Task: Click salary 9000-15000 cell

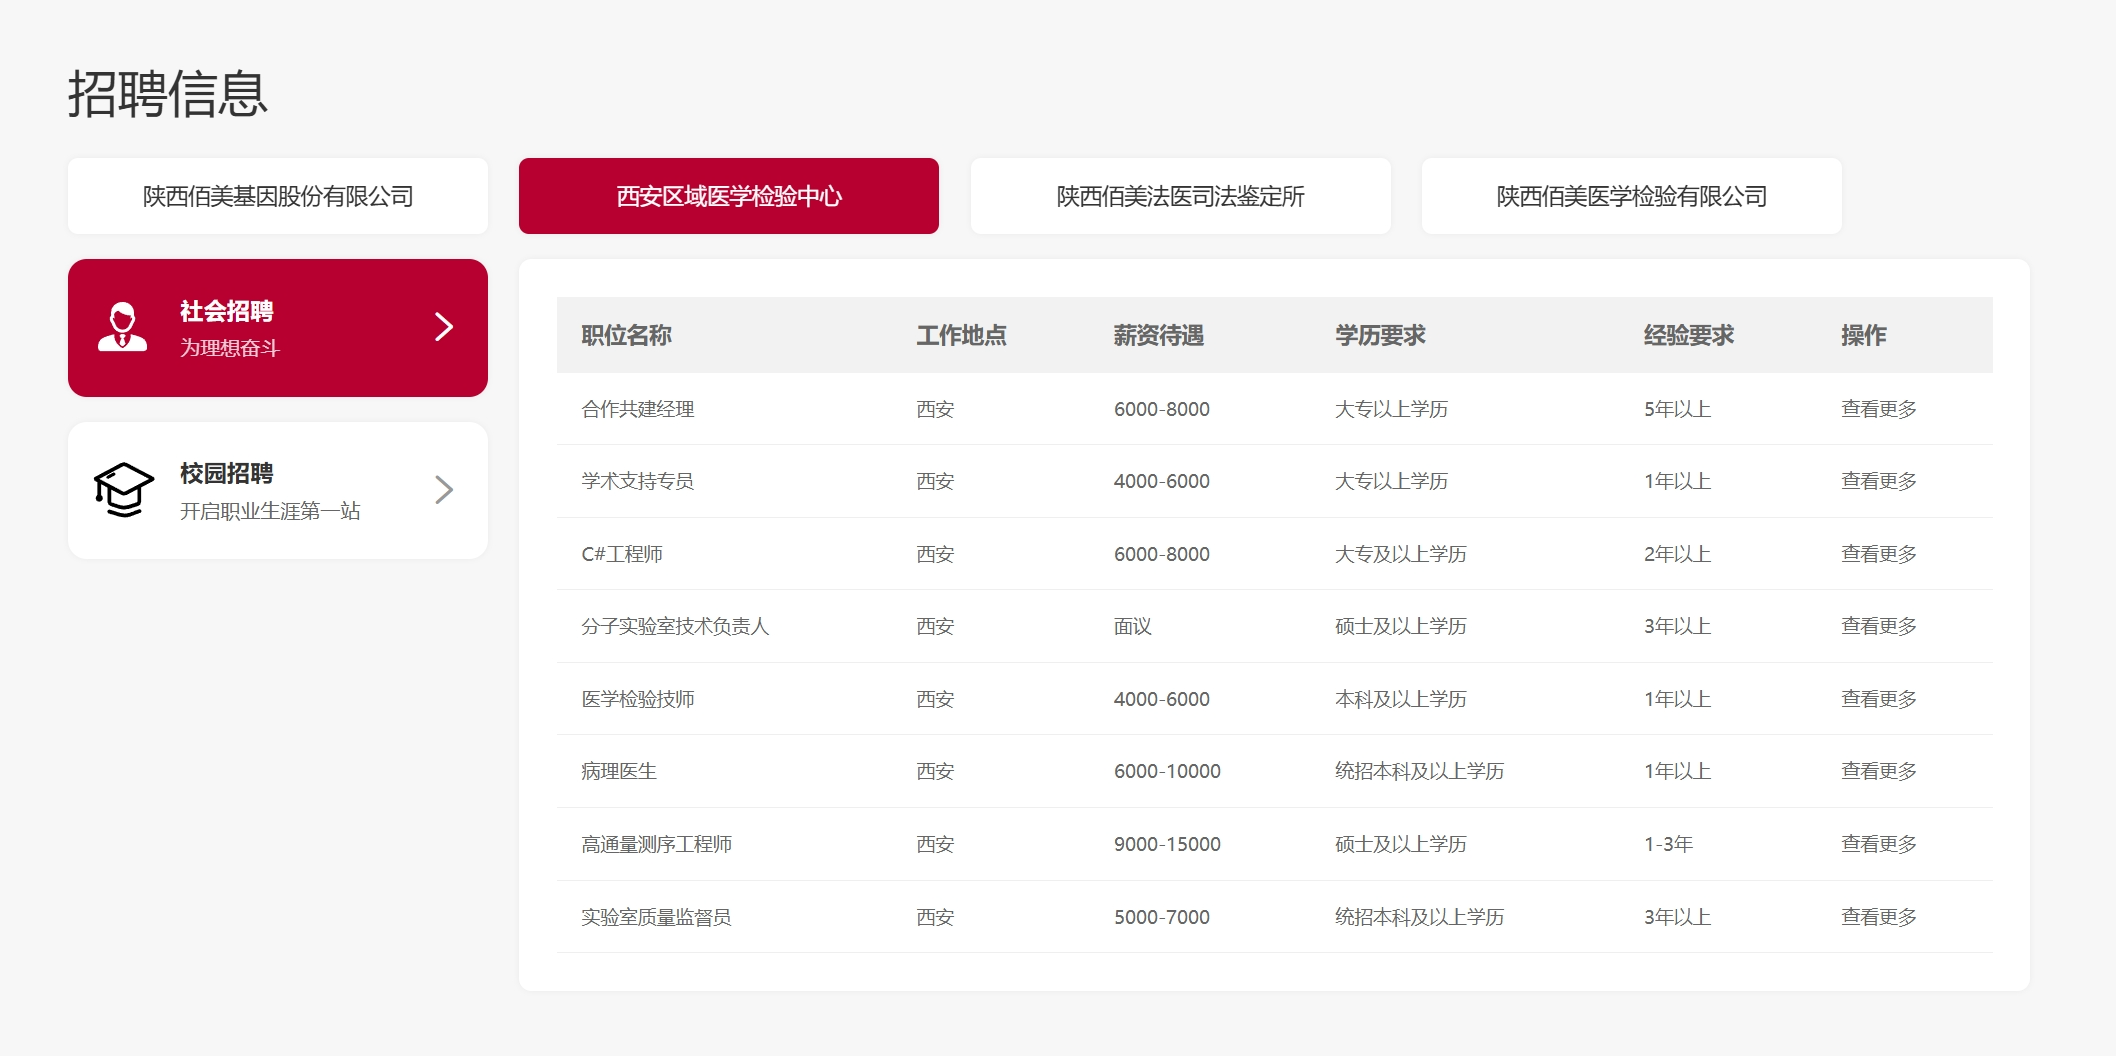Action: pyautogui.click(x=1168, y=844)
